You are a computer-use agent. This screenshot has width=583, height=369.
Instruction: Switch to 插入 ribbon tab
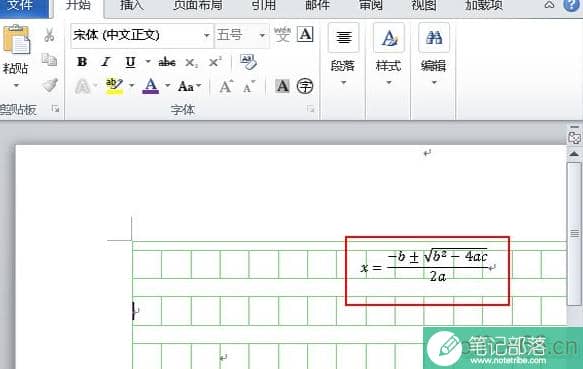(132, 5)
